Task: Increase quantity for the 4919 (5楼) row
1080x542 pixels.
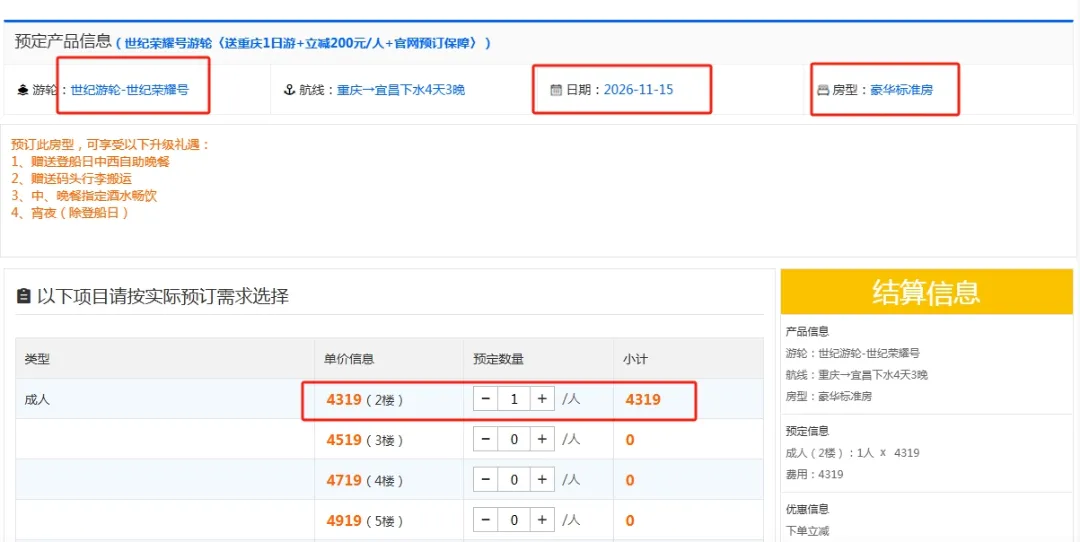Action: point(543,520)
